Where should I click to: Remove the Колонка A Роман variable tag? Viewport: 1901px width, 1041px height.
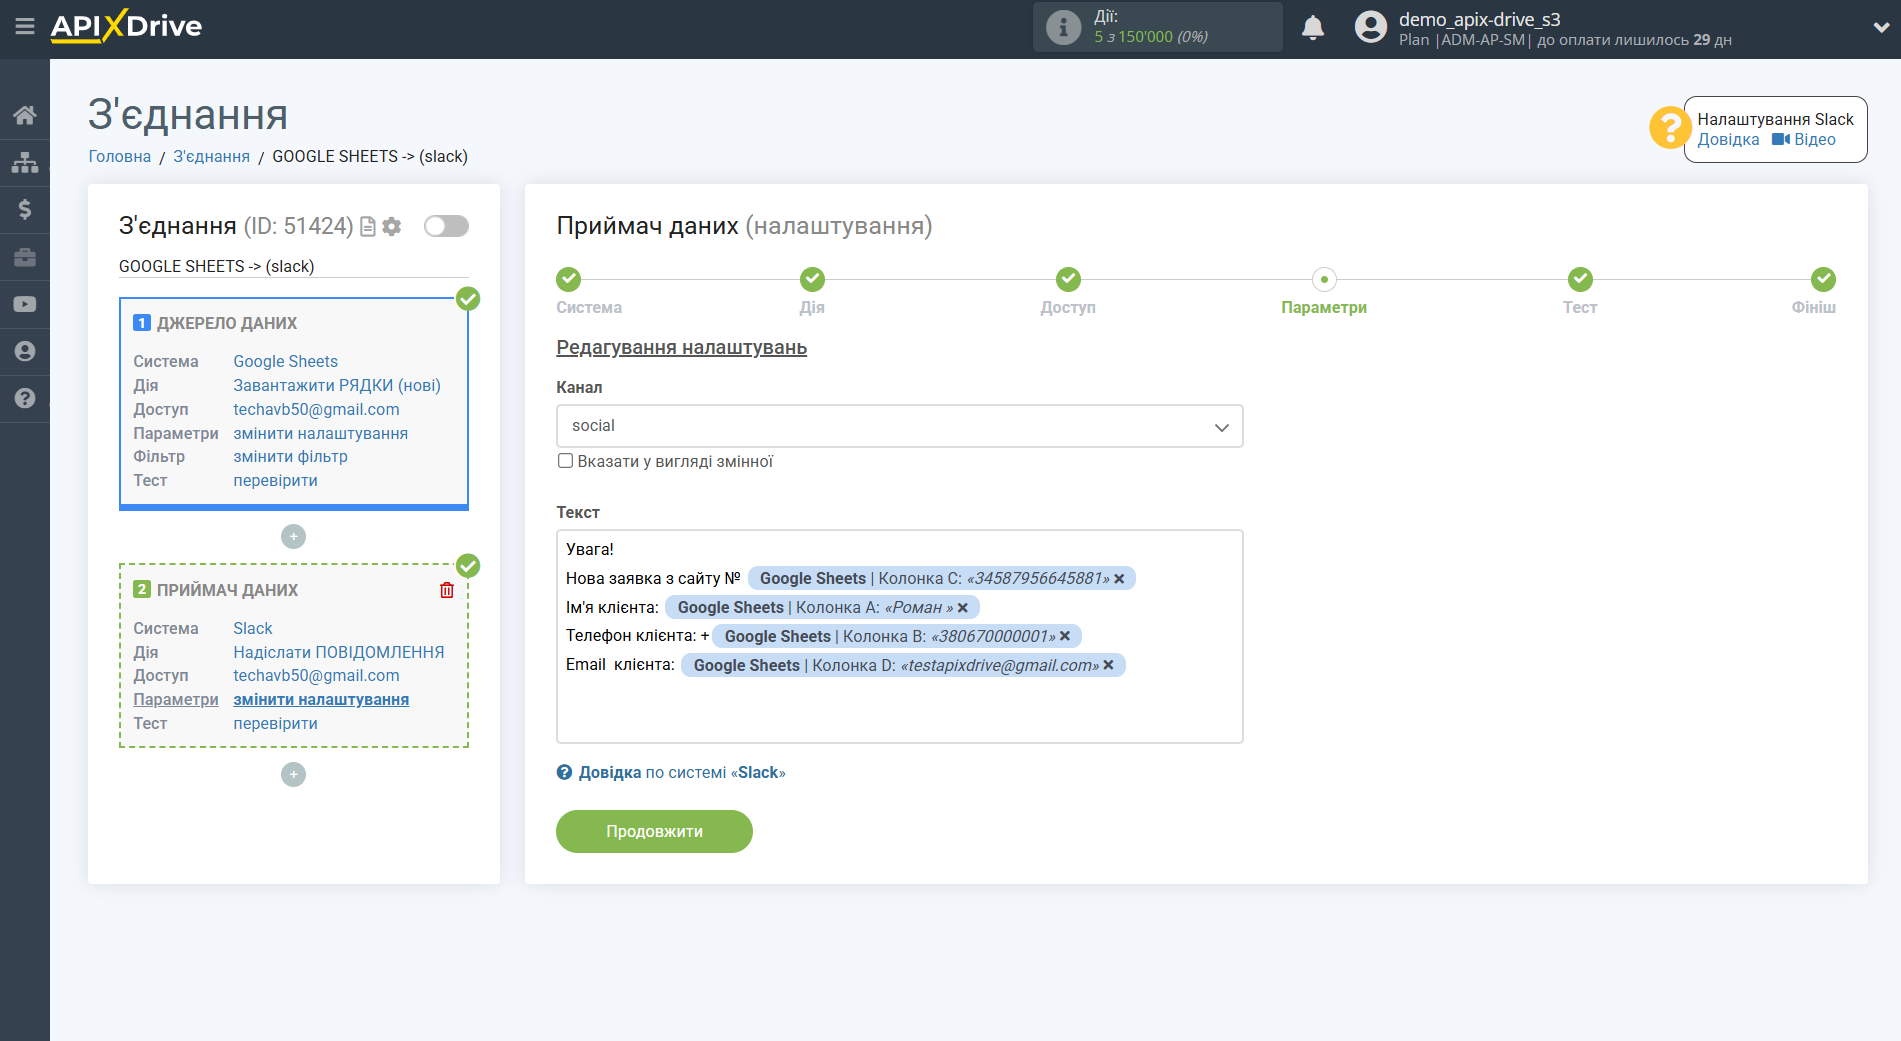963,608
